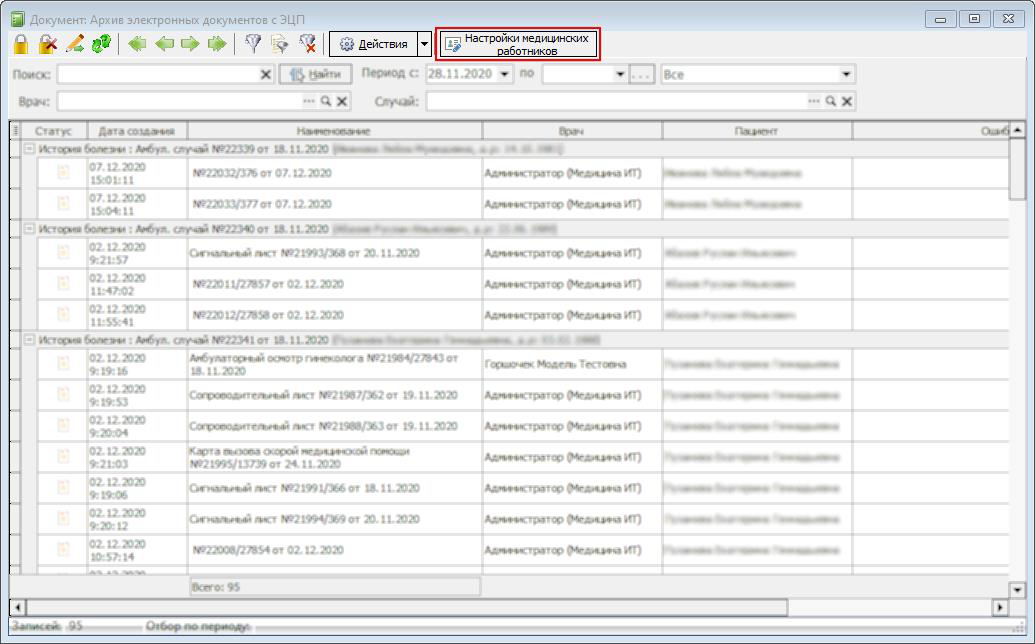Expand the Все status combo box
This screenshot has width=1035, height=644.
pos(846,75)
